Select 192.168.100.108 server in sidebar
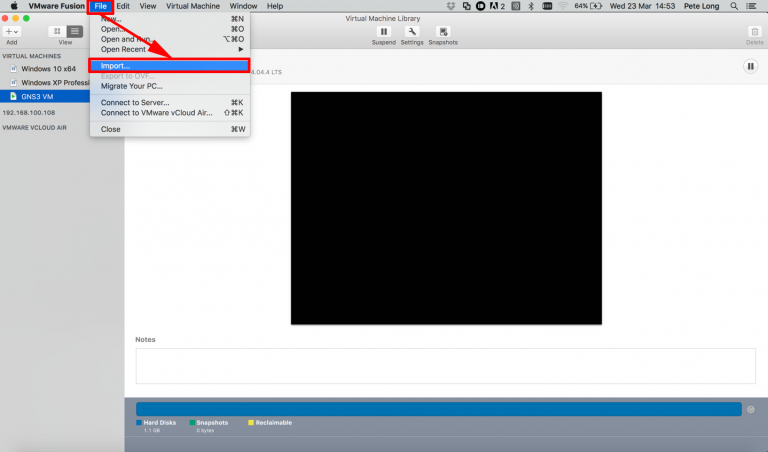This screenshot has width=768, height=452. [29, 113]
